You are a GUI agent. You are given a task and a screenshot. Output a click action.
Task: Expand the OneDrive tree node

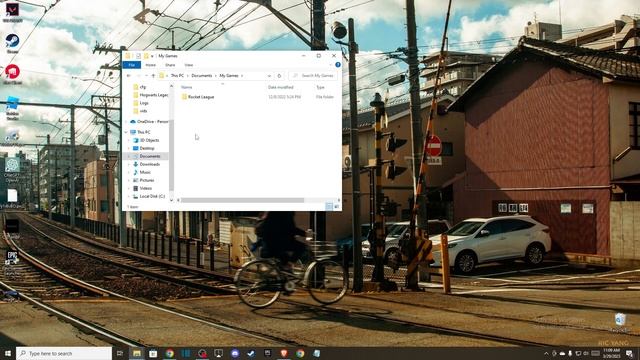click(126, 122)
